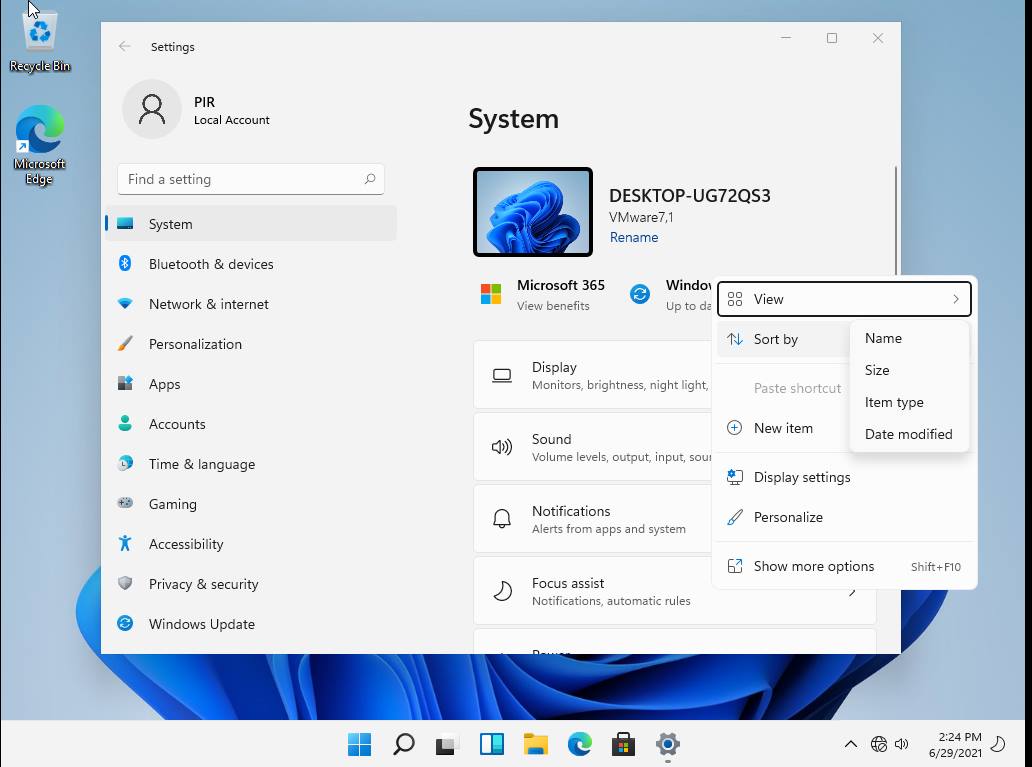
Task: Click the DESKTOP-UG72QS3 device name
Action: click(x=690, y=196)
